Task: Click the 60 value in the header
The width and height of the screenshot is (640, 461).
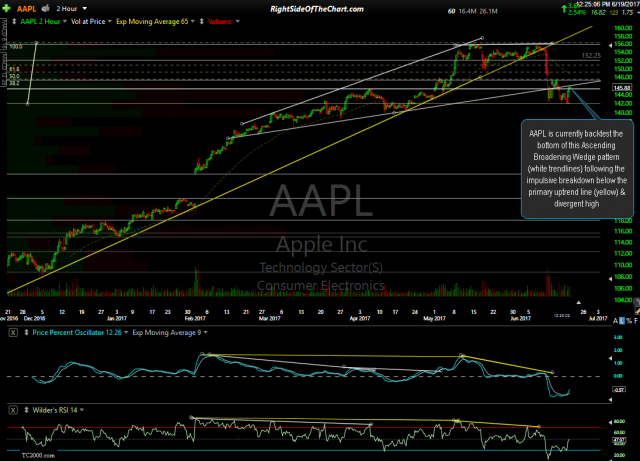Action: [x=451, y=11]
